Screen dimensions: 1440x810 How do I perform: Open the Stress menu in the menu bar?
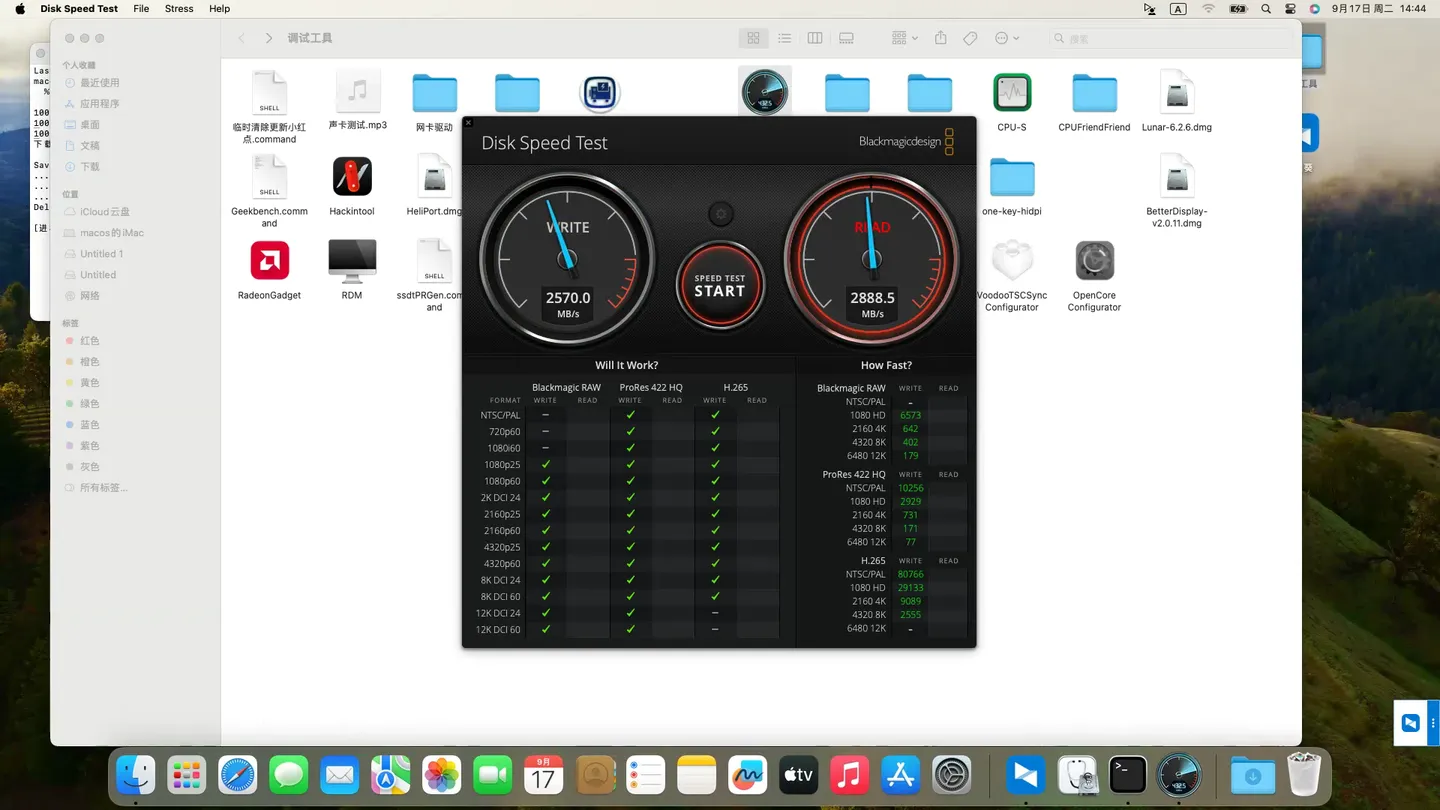point(179,9)
